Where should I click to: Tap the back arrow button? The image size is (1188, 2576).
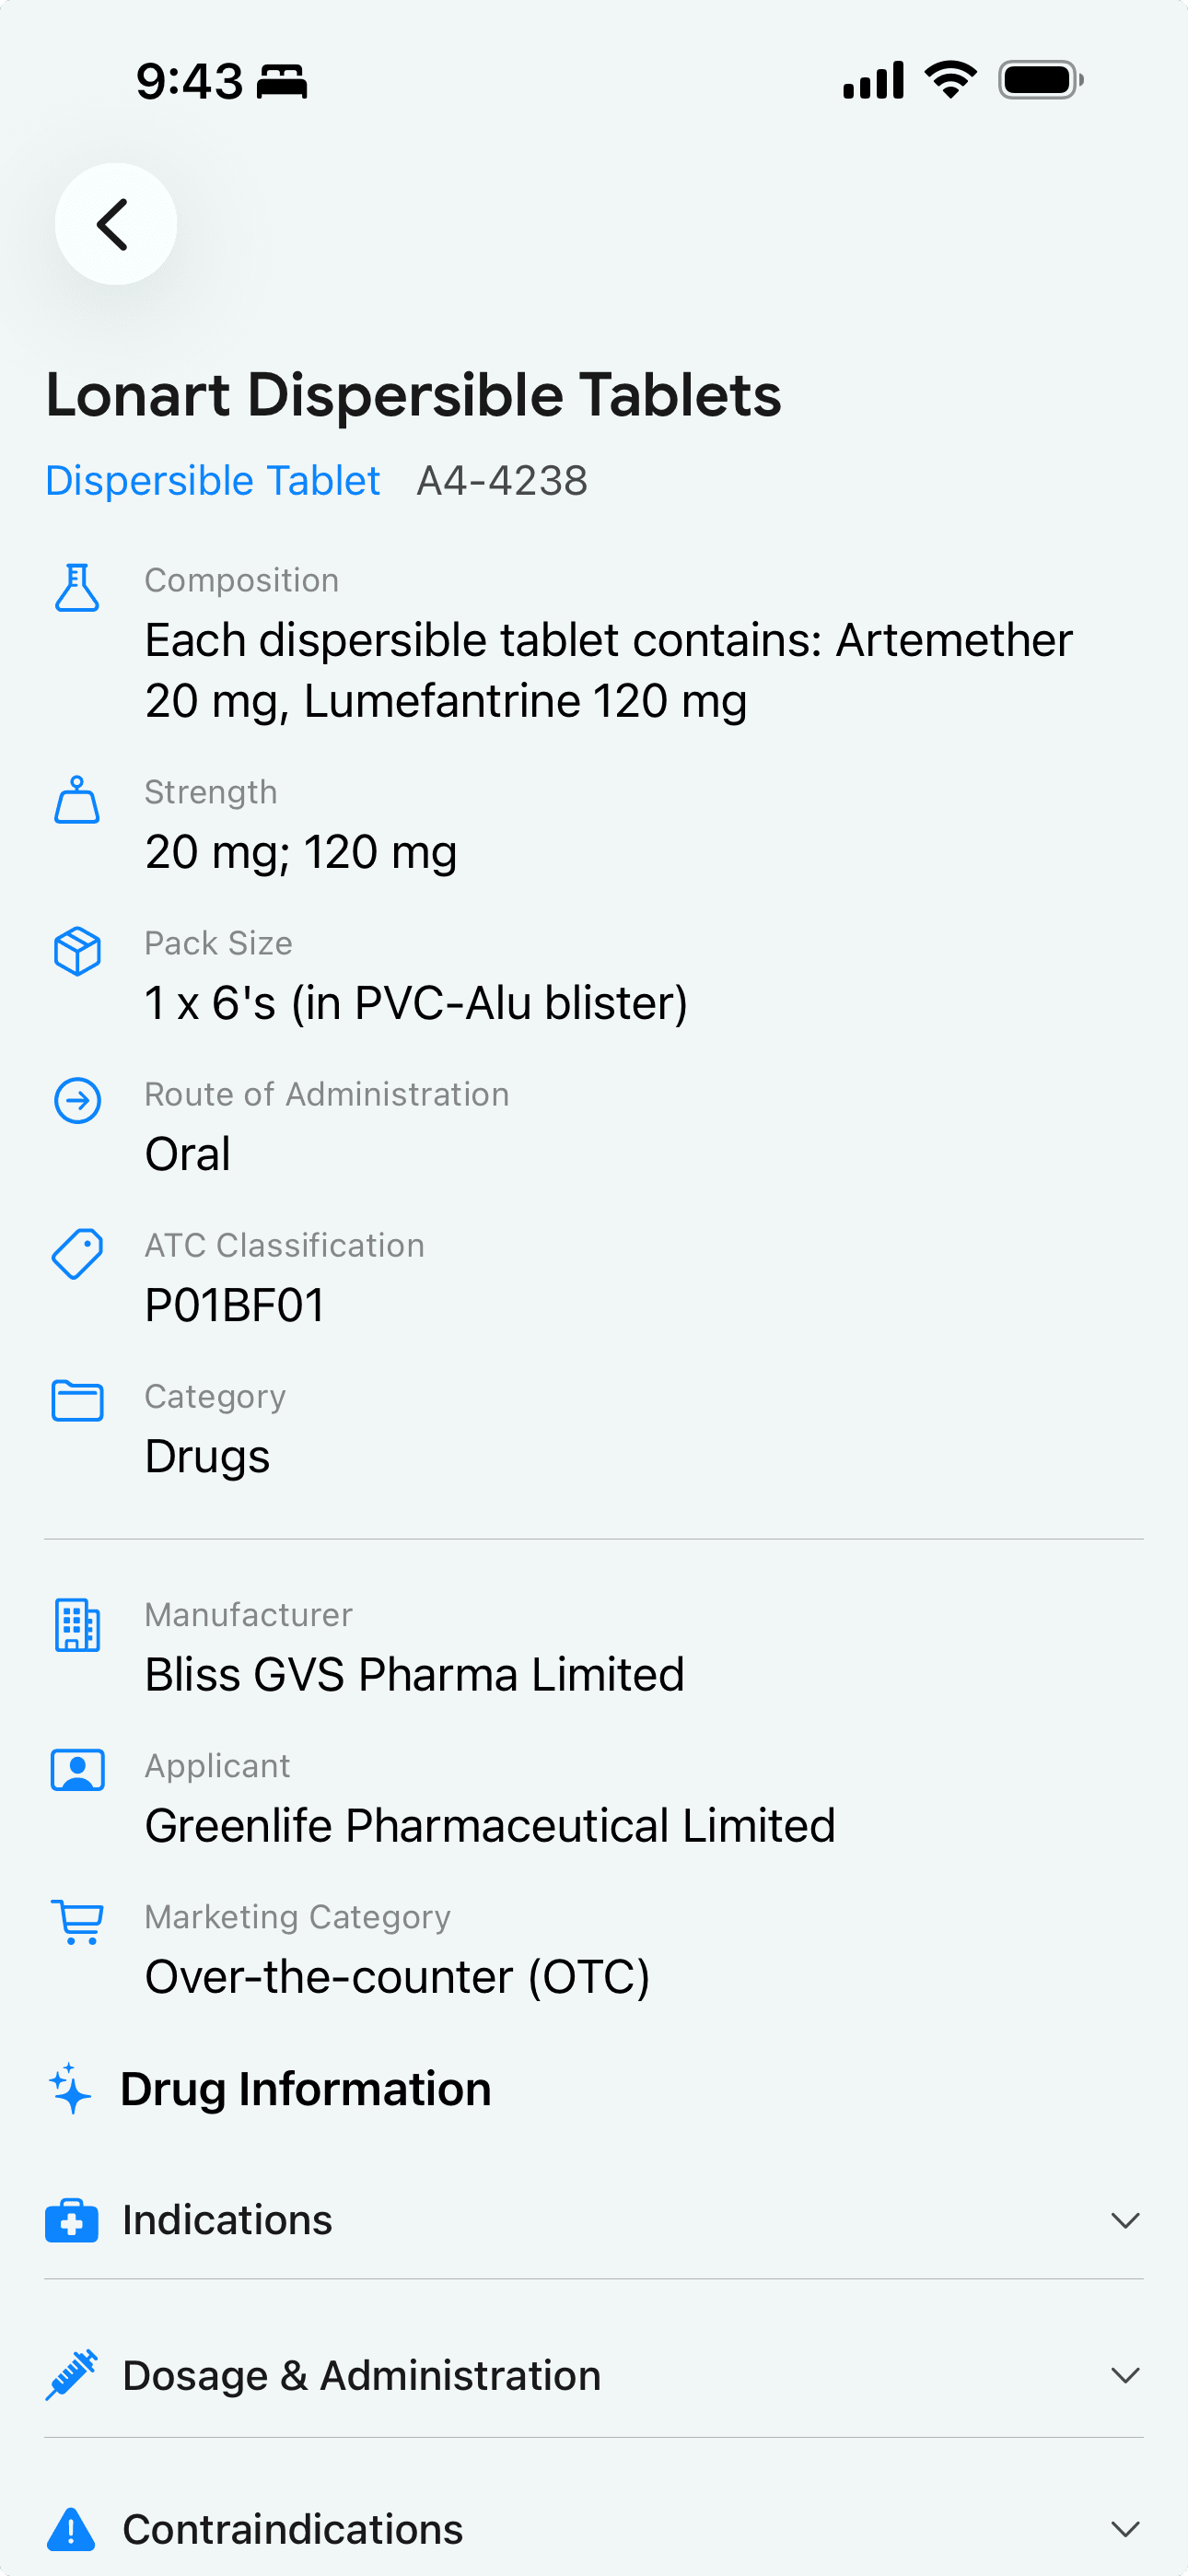pyautogui.click(x=116, y=224)
